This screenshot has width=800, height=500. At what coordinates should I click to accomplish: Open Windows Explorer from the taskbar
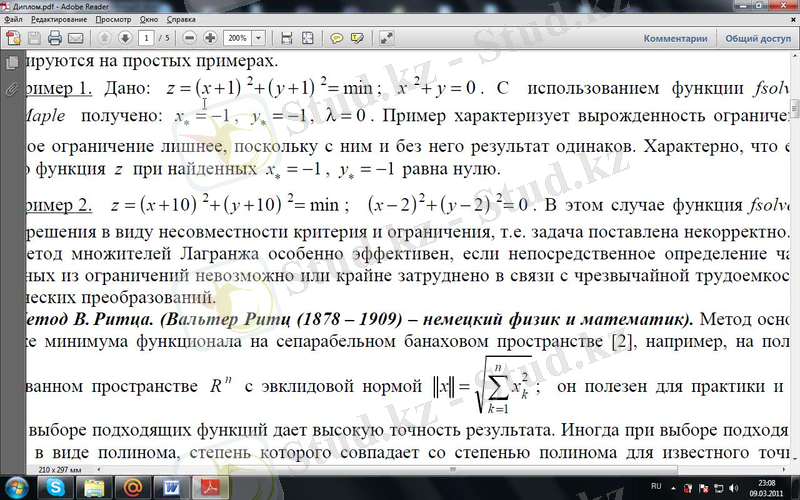point(94,488)
